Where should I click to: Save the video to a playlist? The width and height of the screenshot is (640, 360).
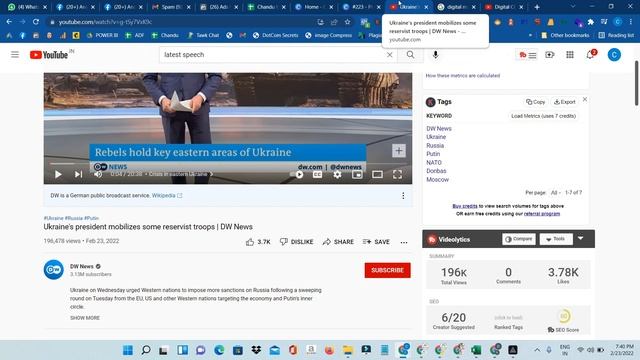pos(376,242)
